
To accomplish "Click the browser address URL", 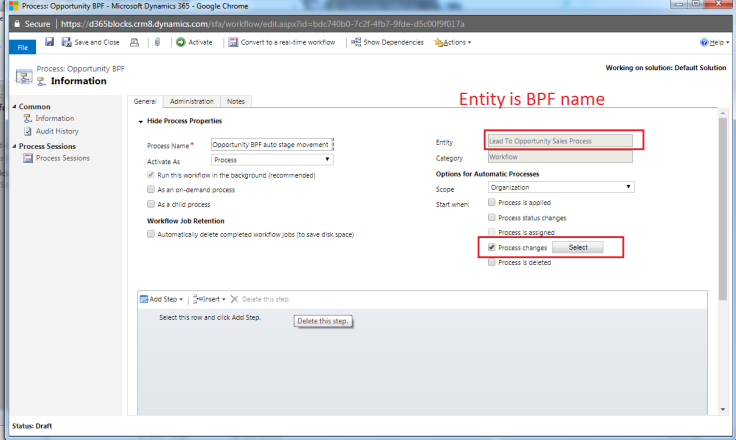I will (x=262, y=24).
